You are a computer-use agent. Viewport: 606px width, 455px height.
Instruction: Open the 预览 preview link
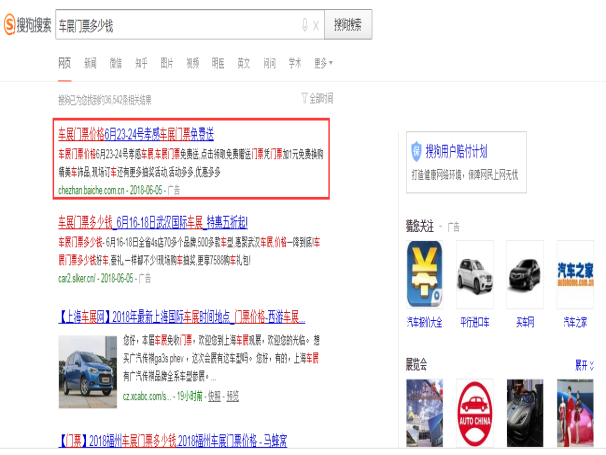232,396
